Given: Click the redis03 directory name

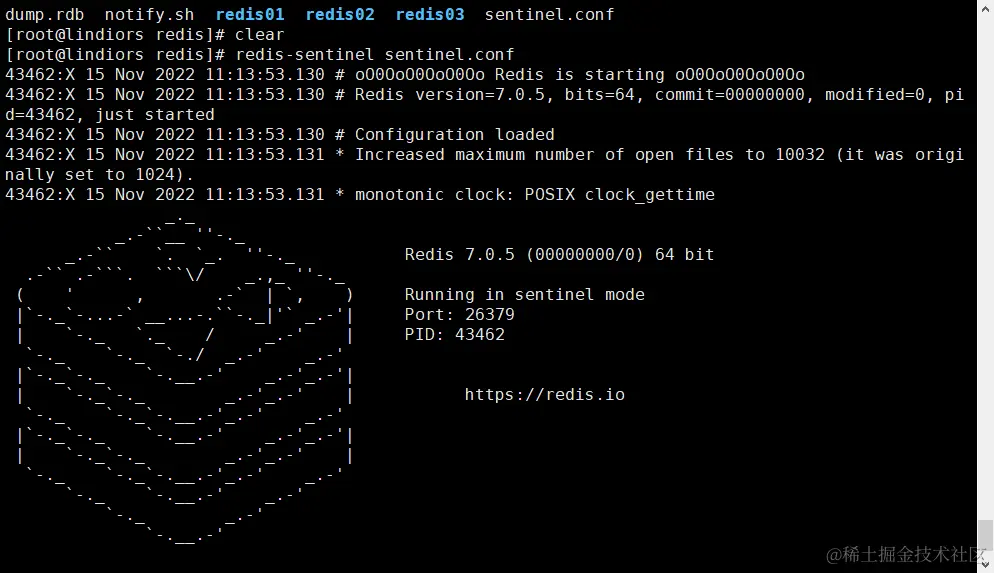Looking at the screenshot, I should [430, 15].
